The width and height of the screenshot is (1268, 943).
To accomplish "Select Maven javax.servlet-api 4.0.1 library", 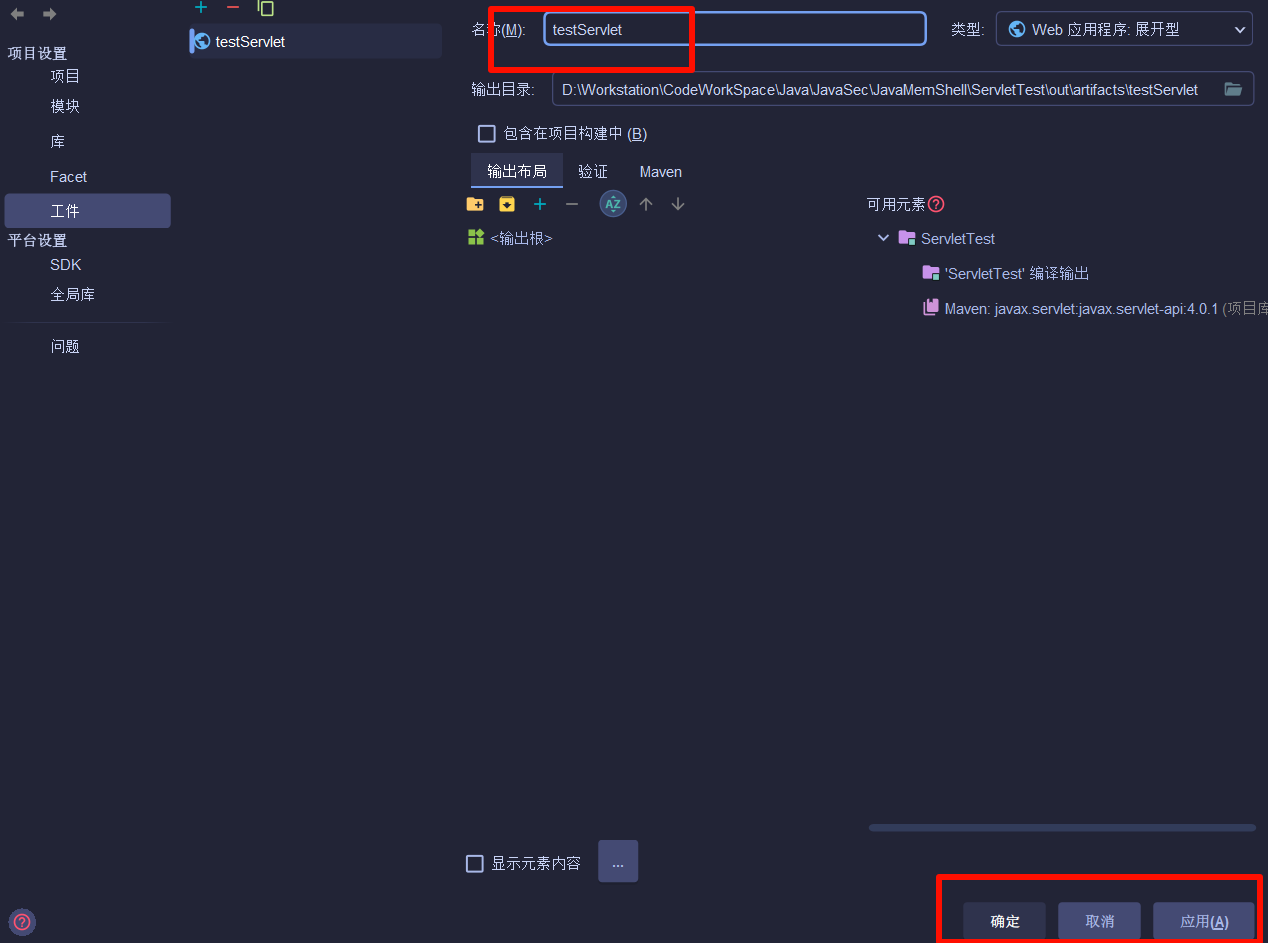I will [x=1095, y=308].
